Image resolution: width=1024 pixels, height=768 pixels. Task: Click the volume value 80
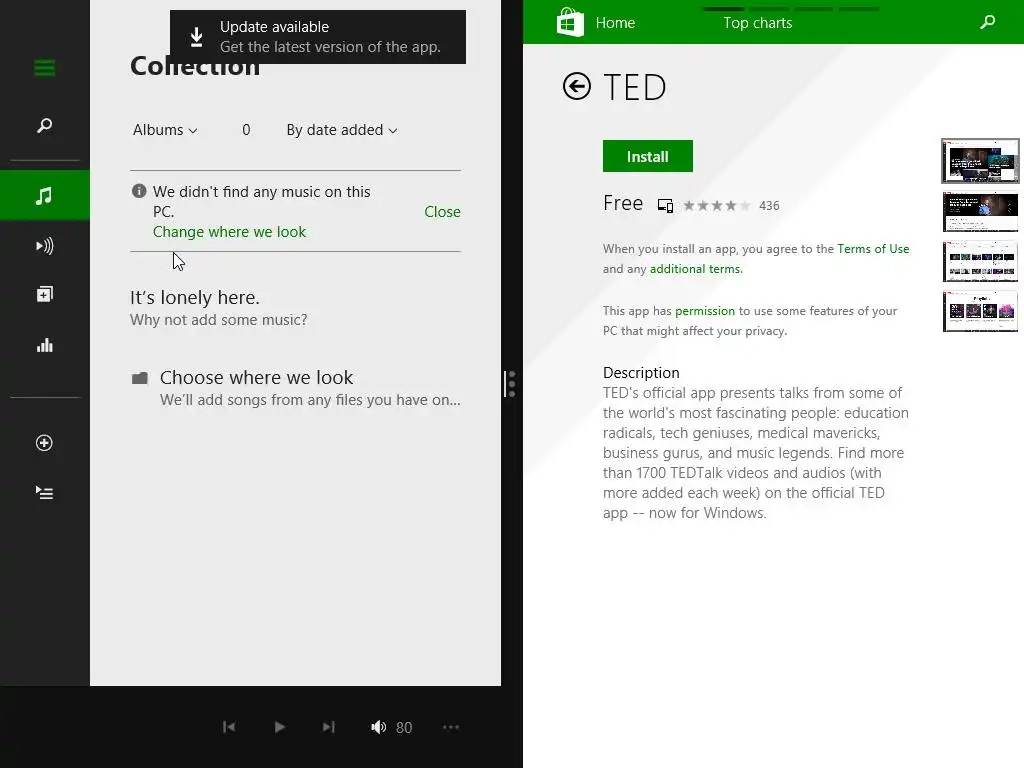pos(404,728)
